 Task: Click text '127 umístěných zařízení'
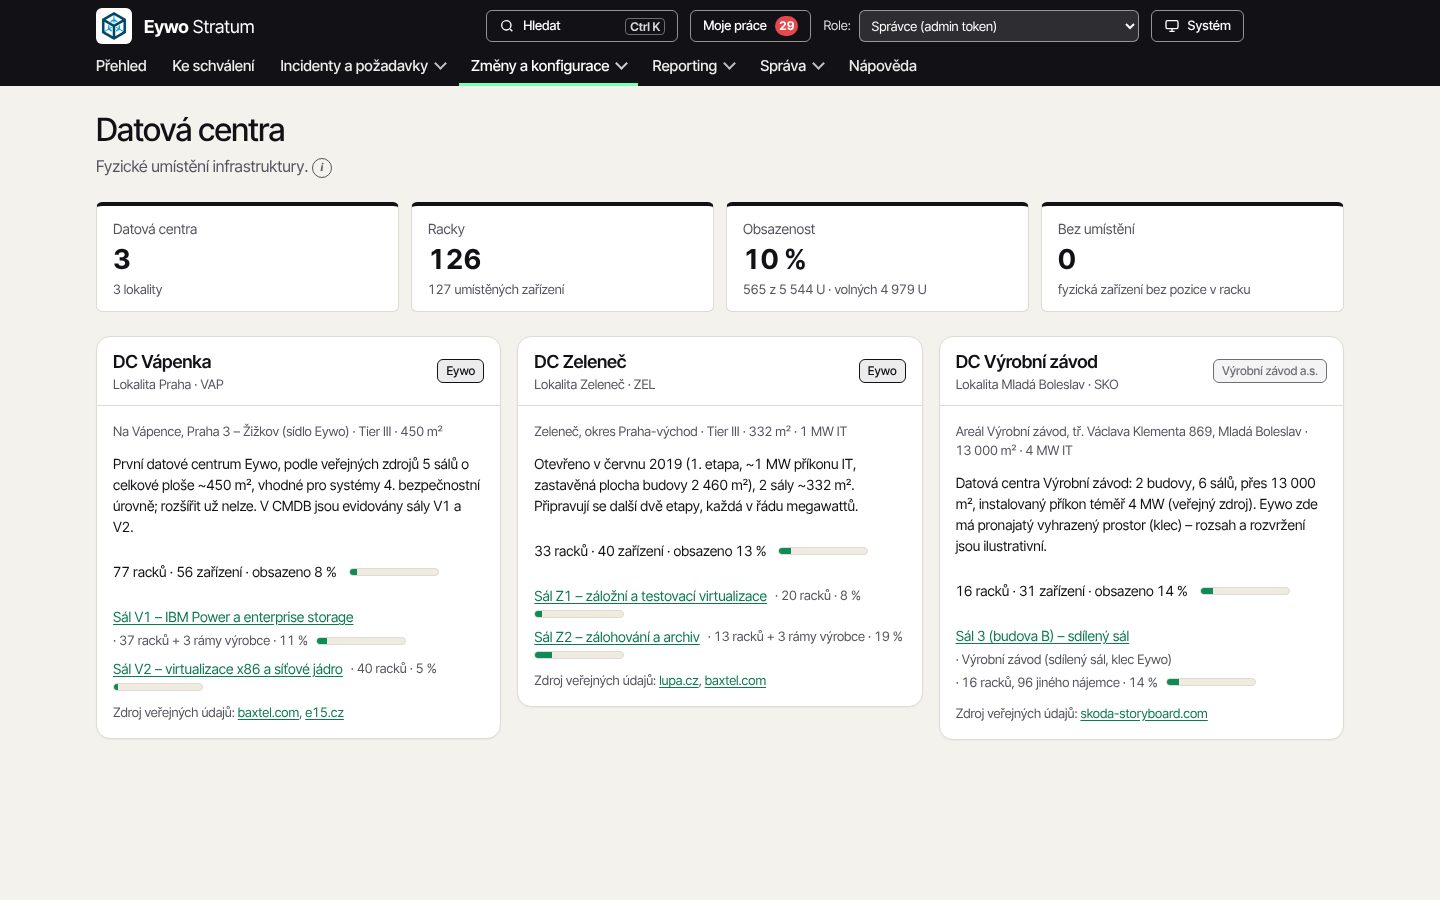coord(496,290)
